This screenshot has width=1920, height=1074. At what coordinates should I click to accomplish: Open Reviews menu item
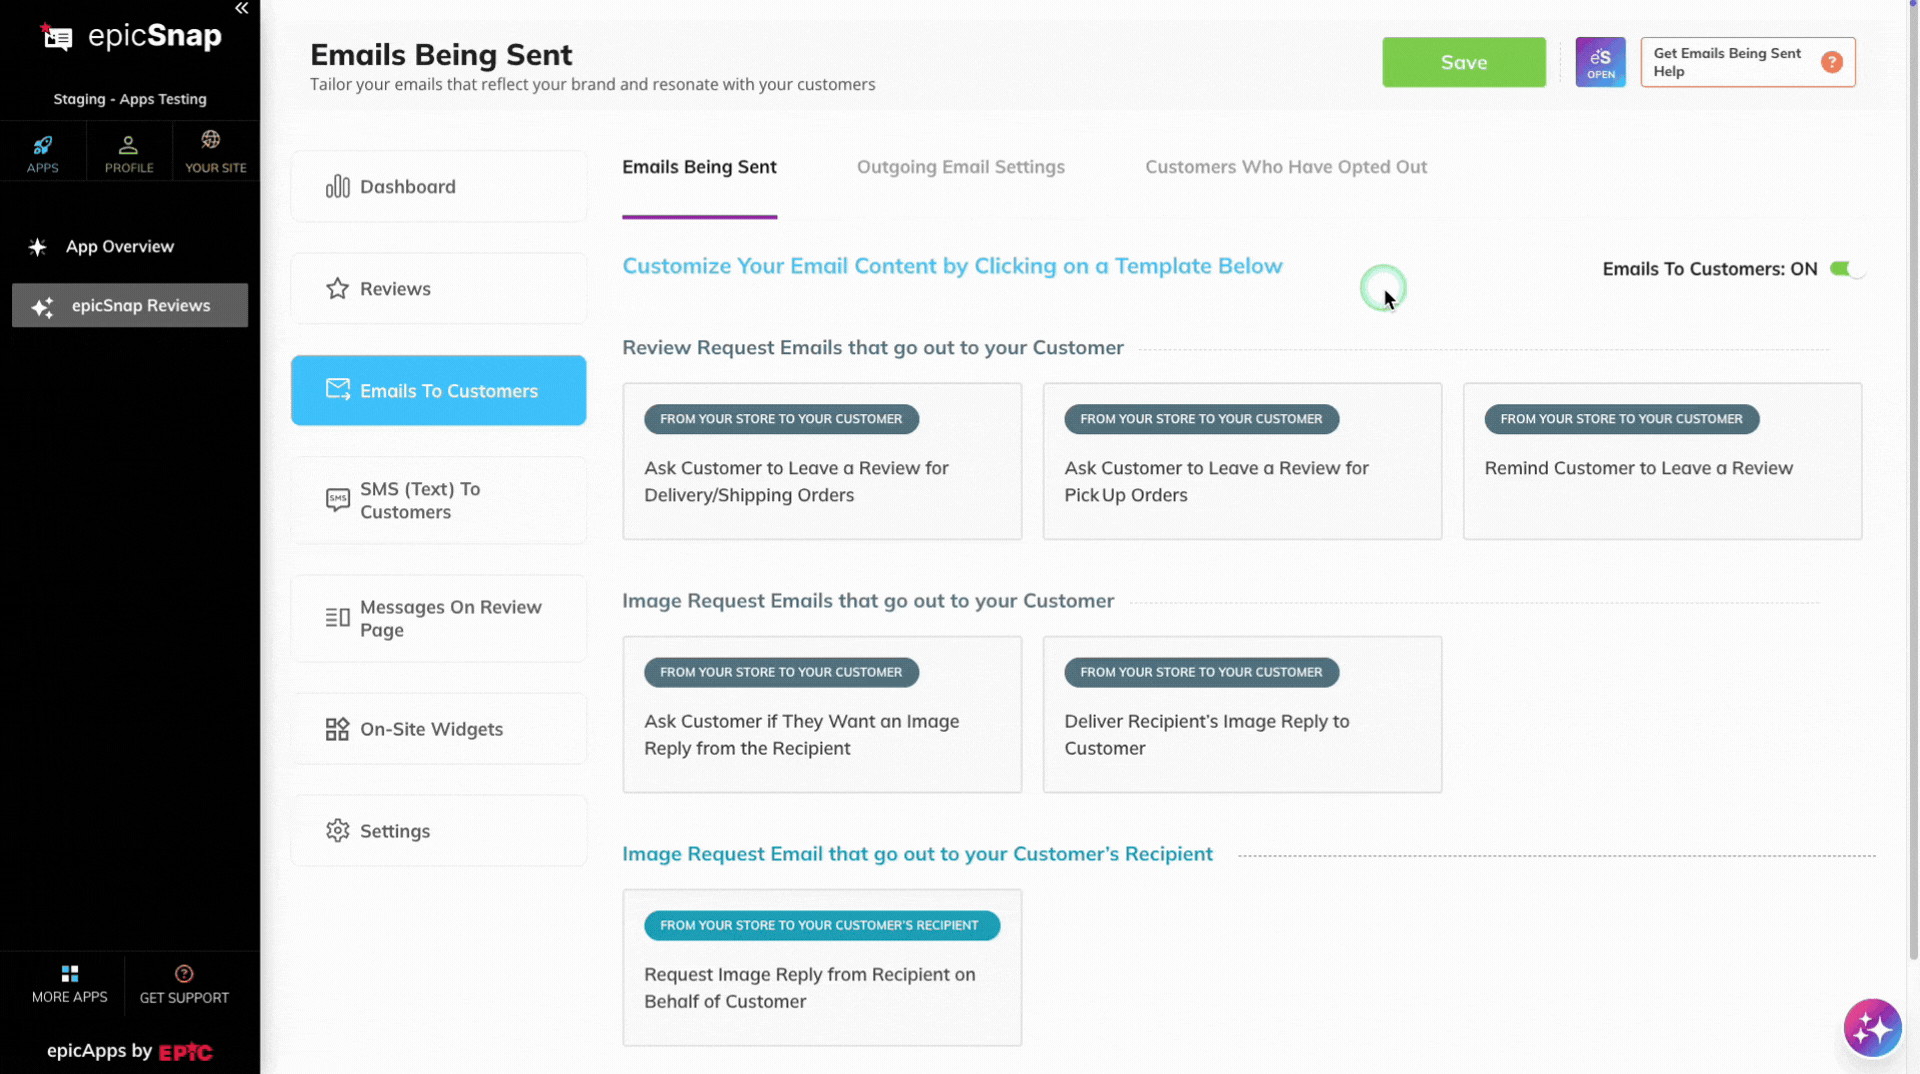(x=438, y=289)
